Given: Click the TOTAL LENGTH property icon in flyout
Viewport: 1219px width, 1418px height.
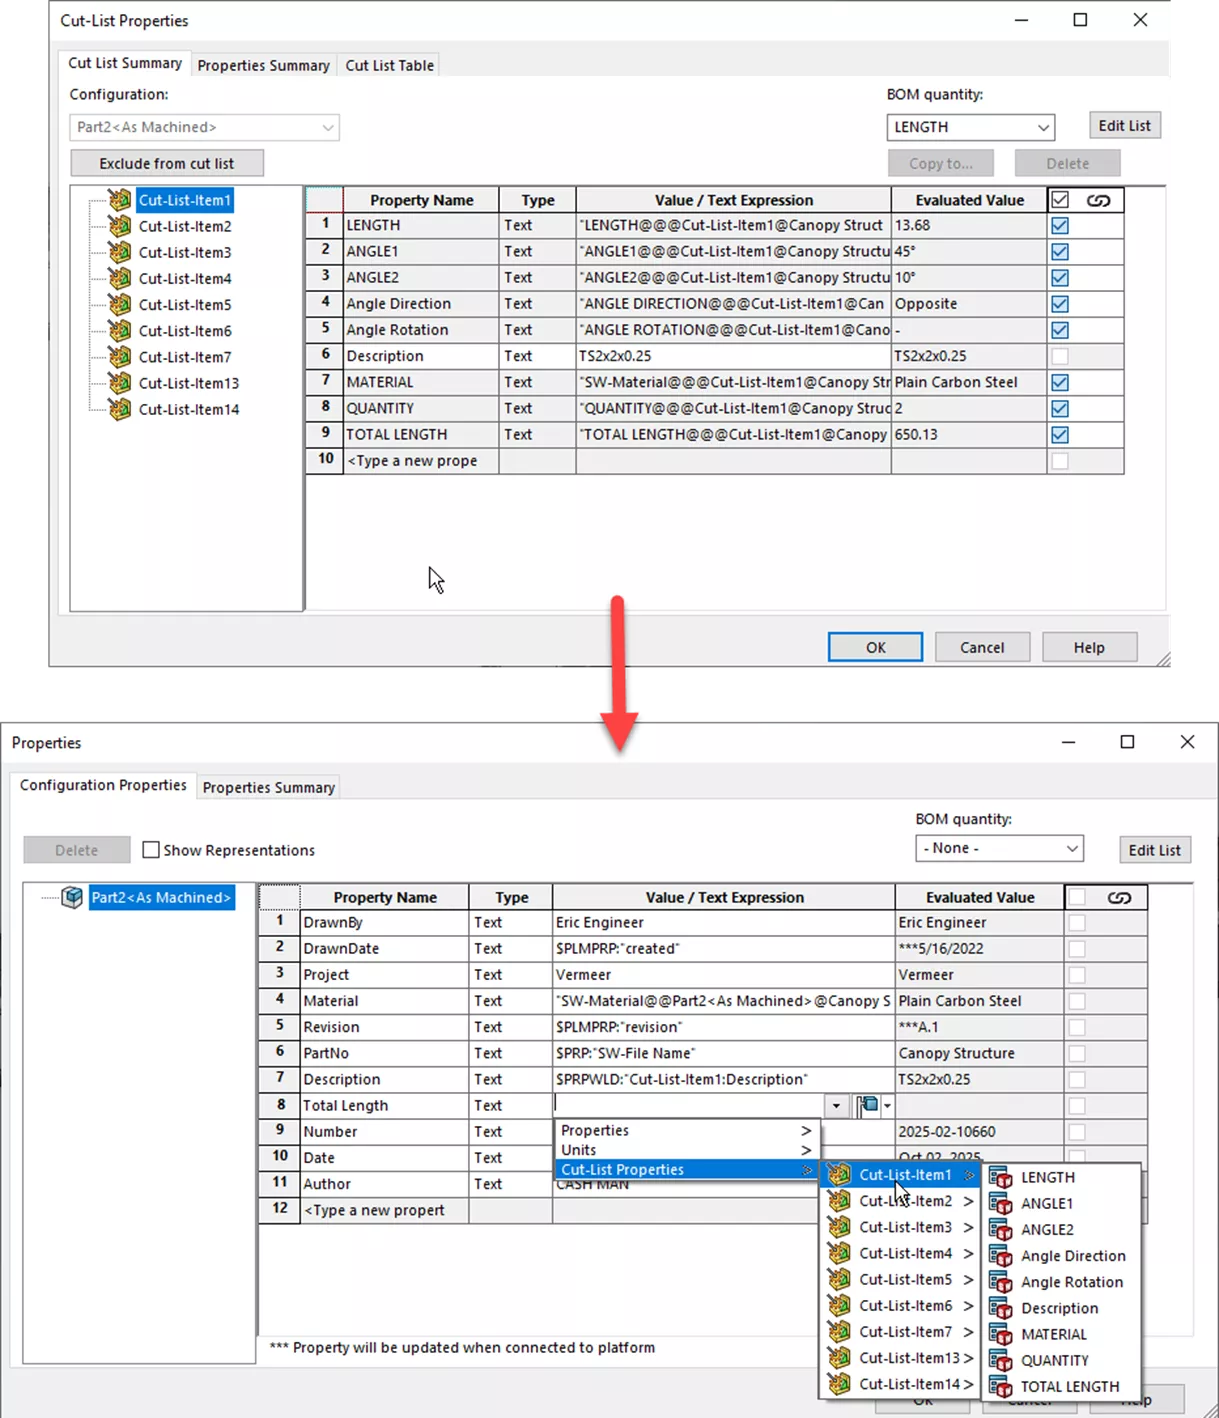Looking at the screenshot, I should [x=1000, y=1386].
